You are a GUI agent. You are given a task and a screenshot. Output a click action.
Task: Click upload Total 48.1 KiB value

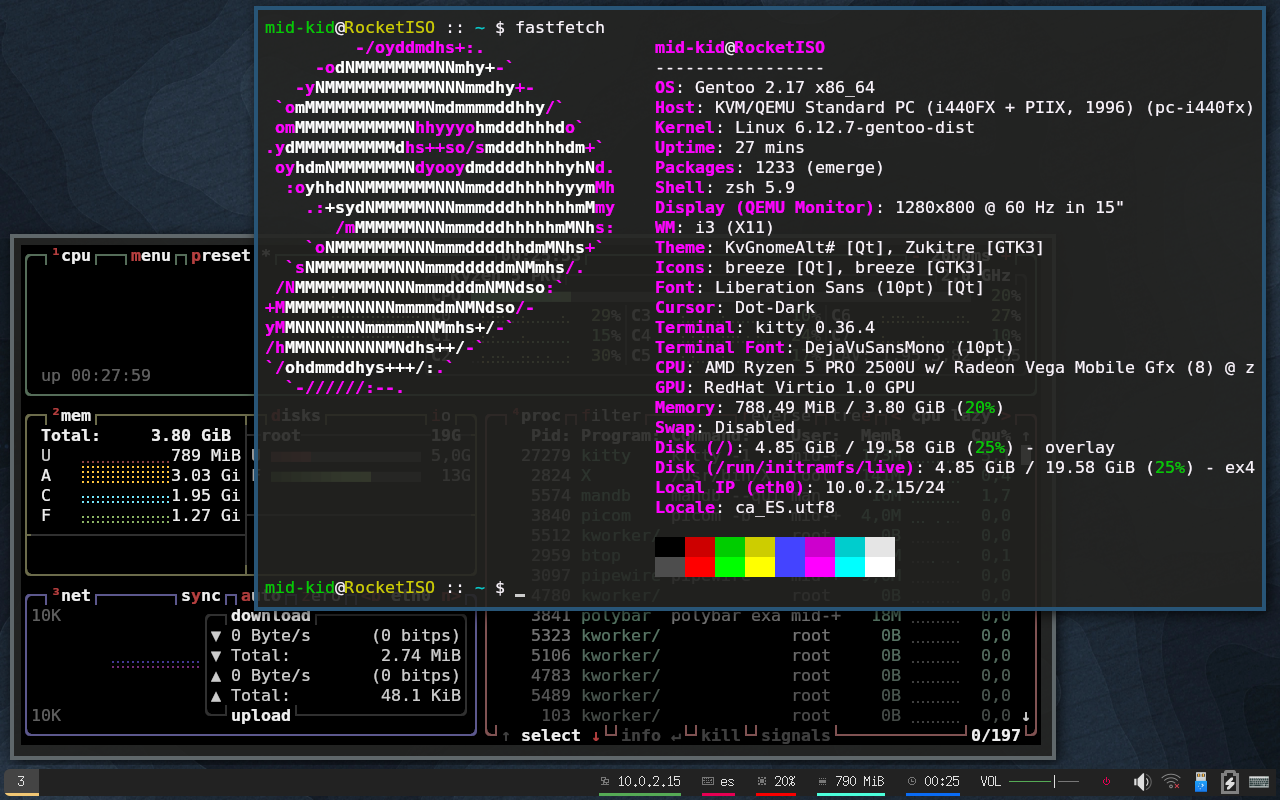pyautogui.click(x=421, y=695)
